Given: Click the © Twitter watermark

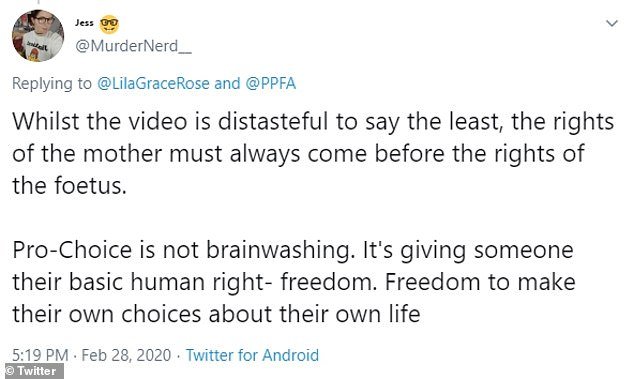Looking at the screenshot, I should pos(32,371).
